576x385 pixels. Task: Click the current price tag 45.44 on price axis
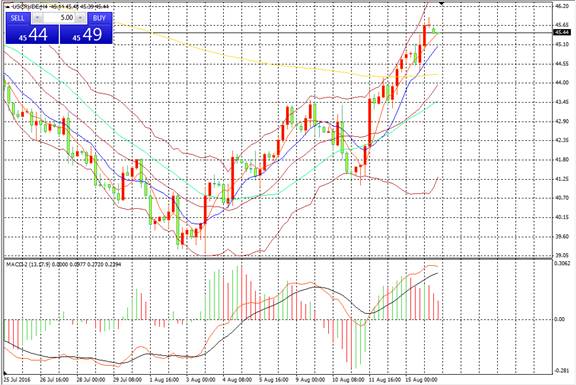pyautogui.click(x=562, y=32)
